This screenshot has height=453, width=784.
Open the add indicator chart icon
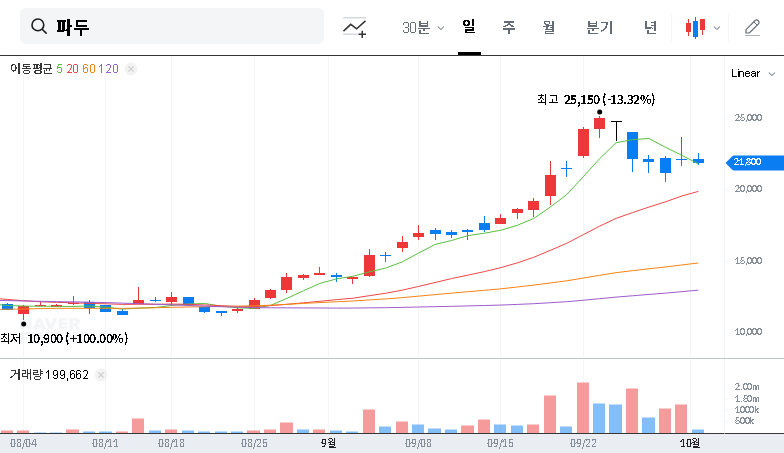(354, 27)
